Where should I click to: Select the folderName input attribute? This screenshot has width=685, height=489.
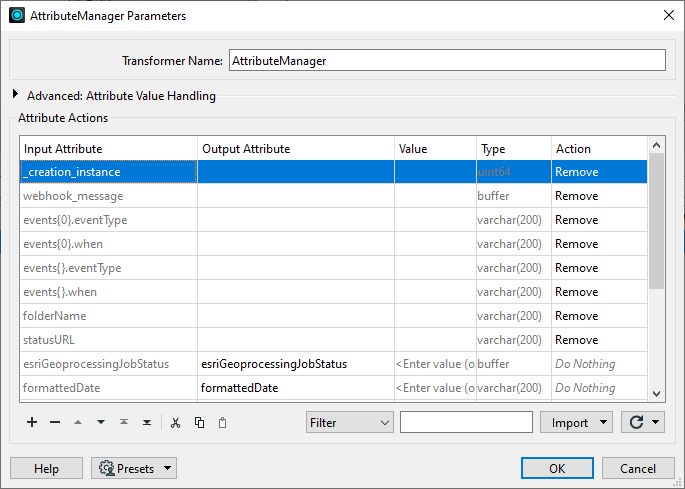click(108, 316)
